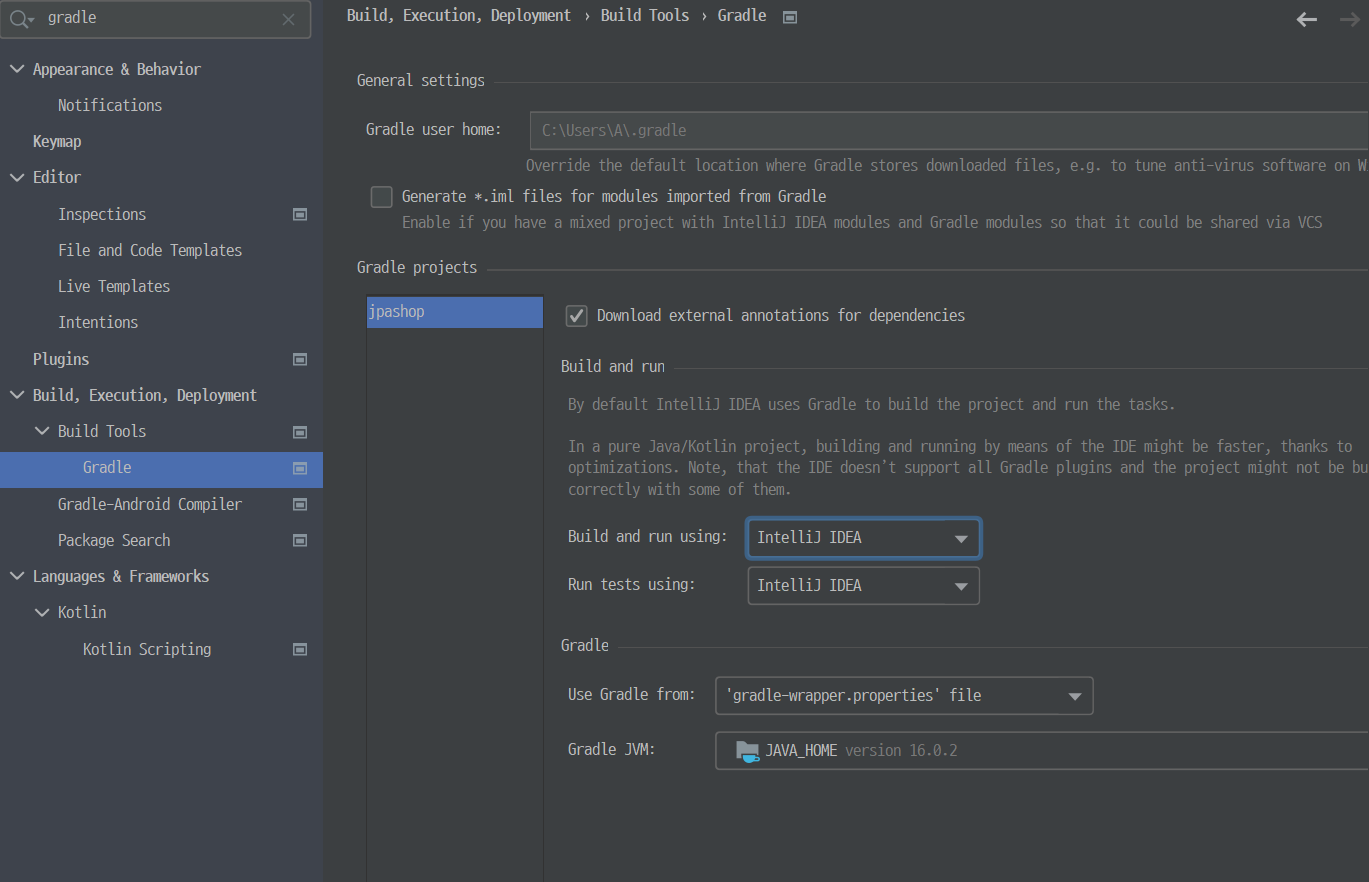Click project-level icon beside Package Search
This screenshot has height=882, width=1369.
coord(299,540)
